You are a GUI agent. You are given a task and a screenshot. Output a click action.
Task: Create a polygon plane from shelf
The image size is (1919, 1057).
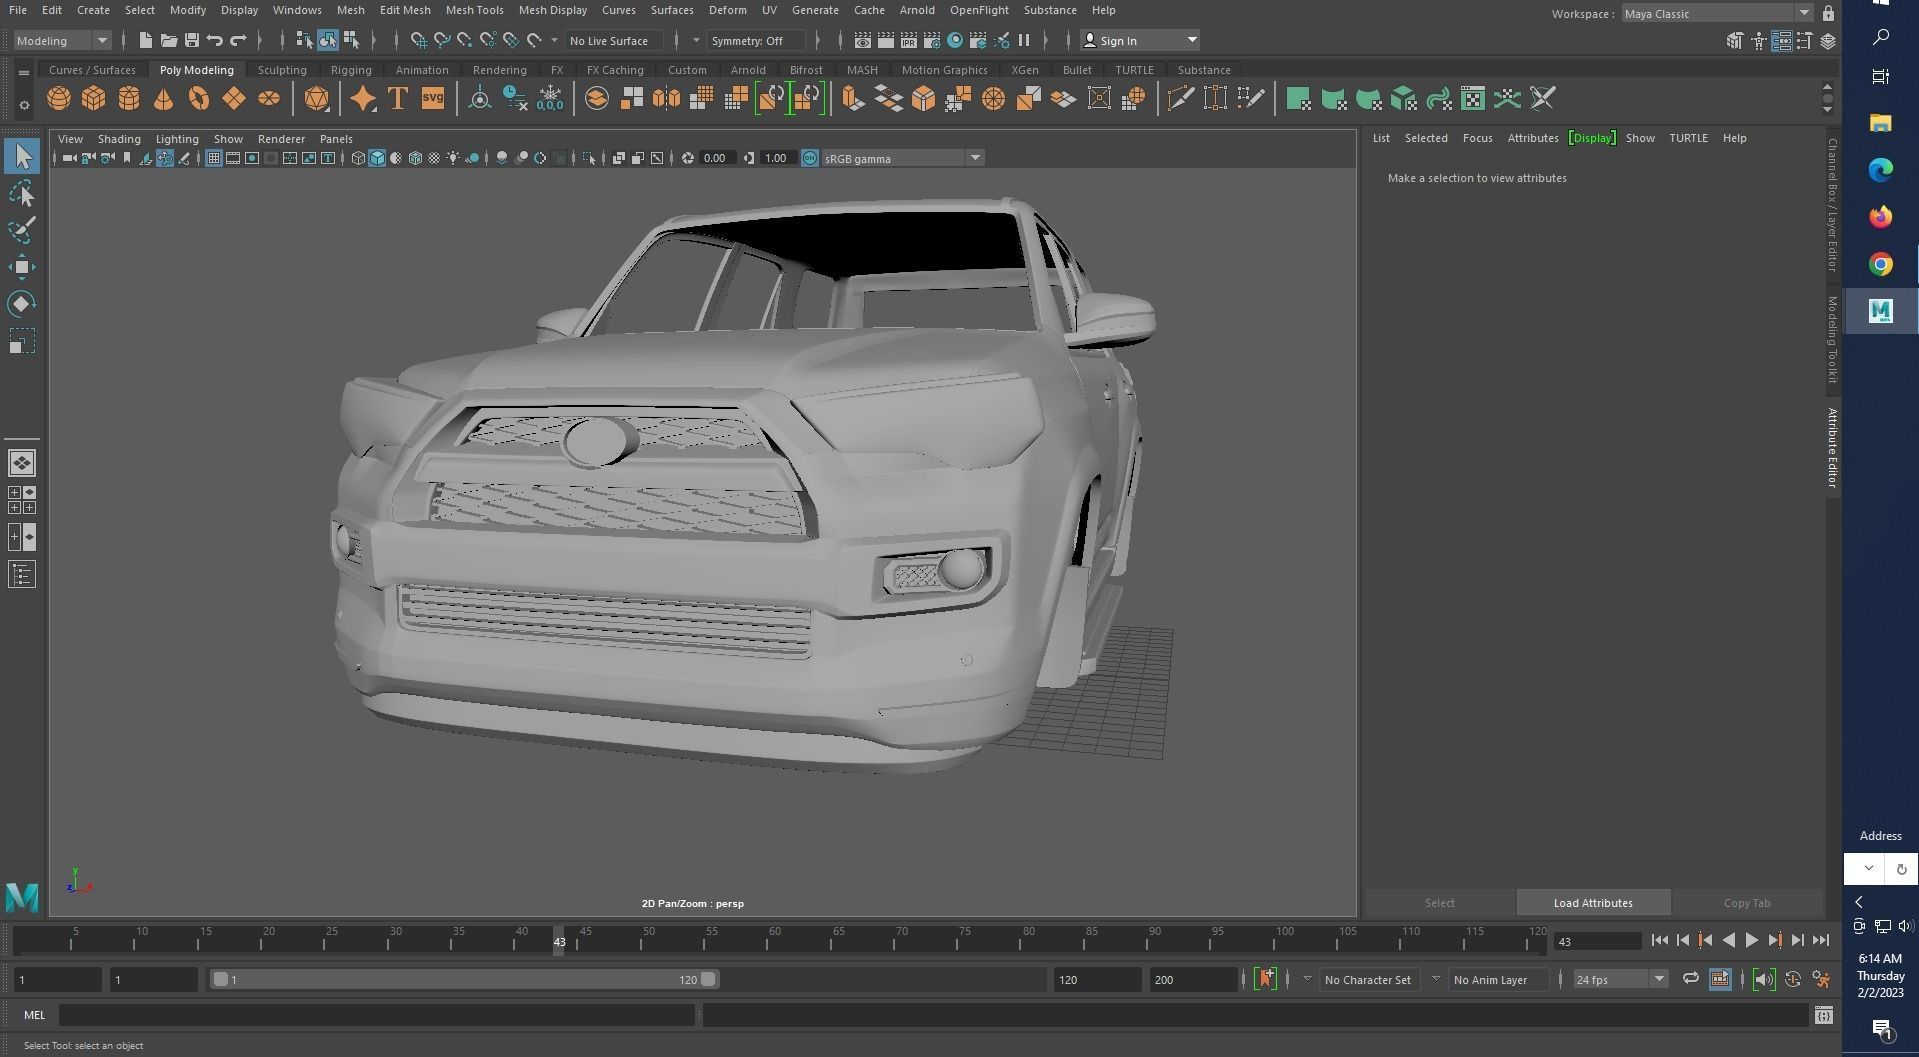click(x=234, y=98)
